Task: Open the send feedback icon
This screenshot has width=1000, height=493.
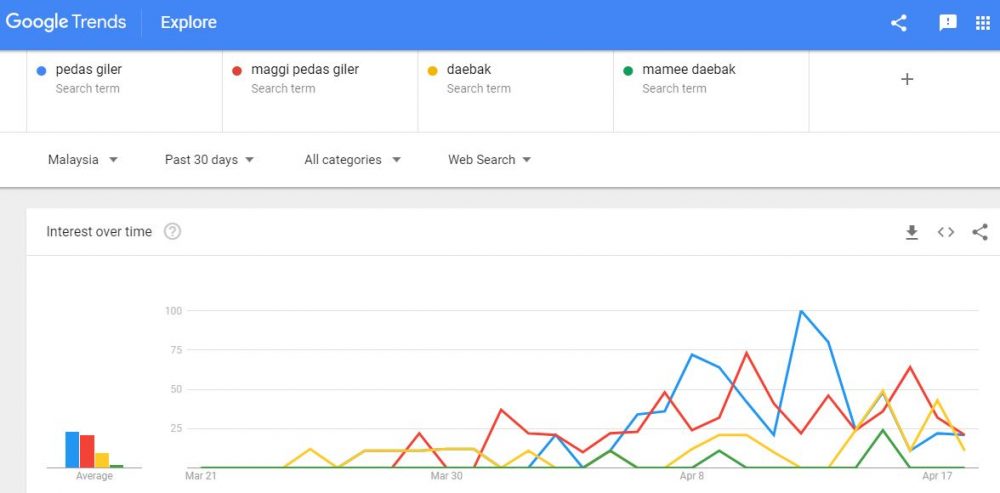Action: point(948,23)
